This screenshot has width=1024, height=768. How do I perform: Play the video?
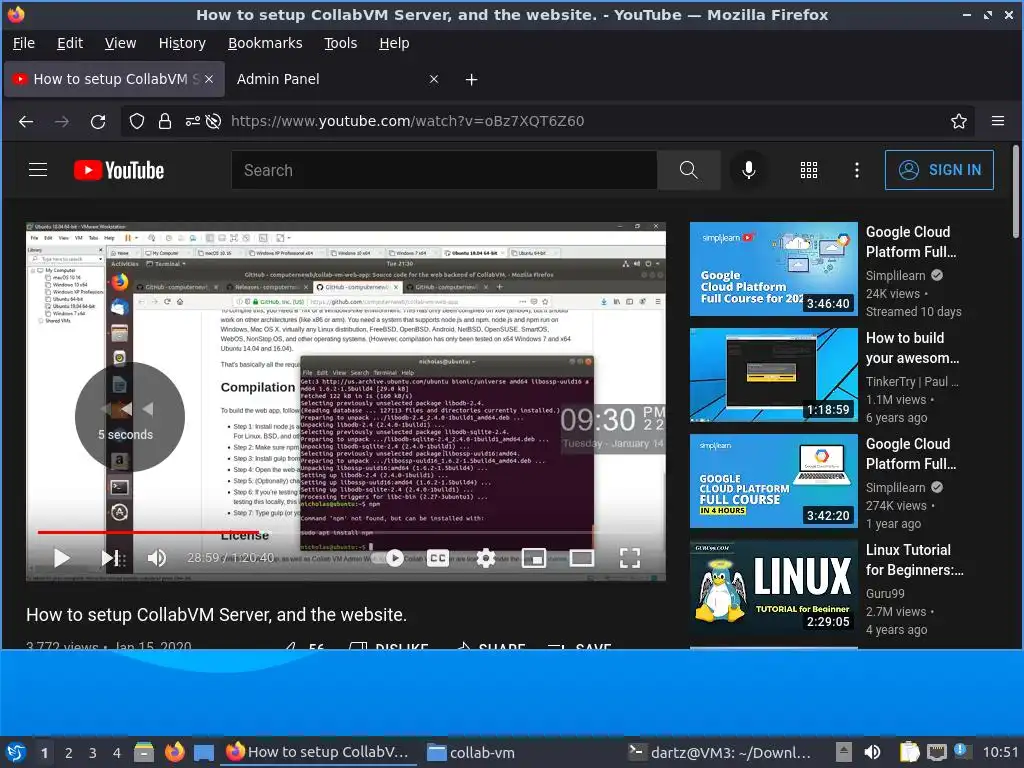click(62, 558)
